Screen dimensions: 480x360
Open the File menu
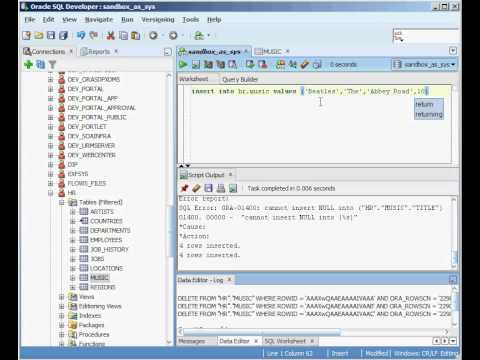click(30, 20)
